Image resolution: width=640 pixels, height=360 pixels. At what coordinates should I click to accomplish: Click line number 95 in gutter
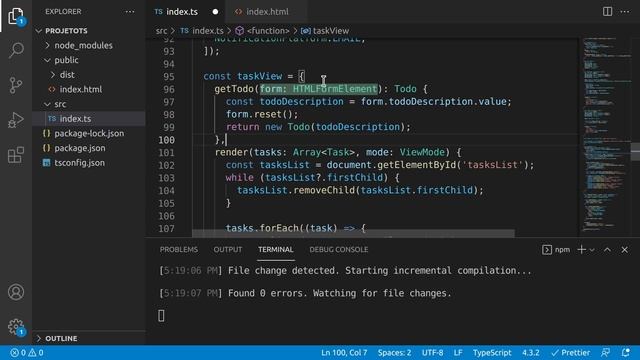[x=169, y=77]
